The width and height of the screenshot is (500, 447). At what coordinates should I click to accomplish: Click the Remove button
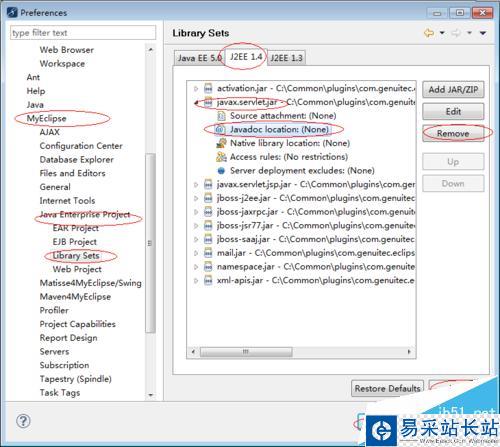click(x=453, y=133)
